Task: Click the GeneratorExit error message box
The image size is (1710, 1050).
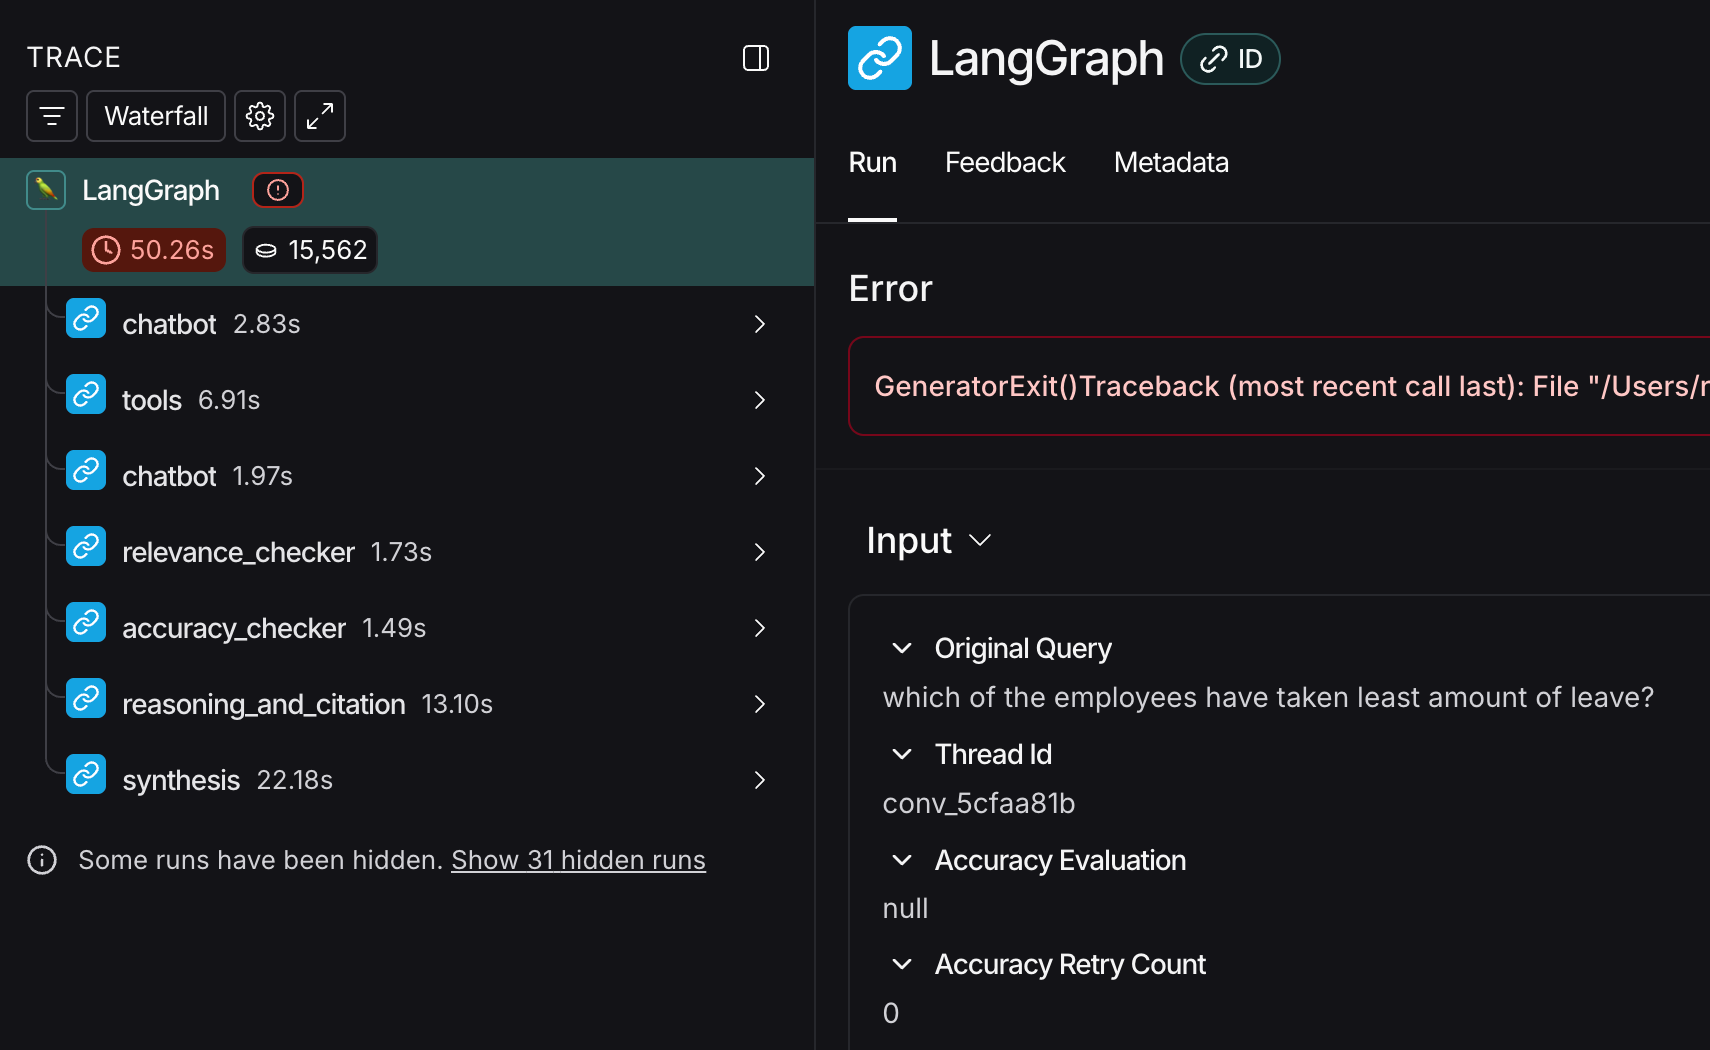Action: tap(1279, 386)
